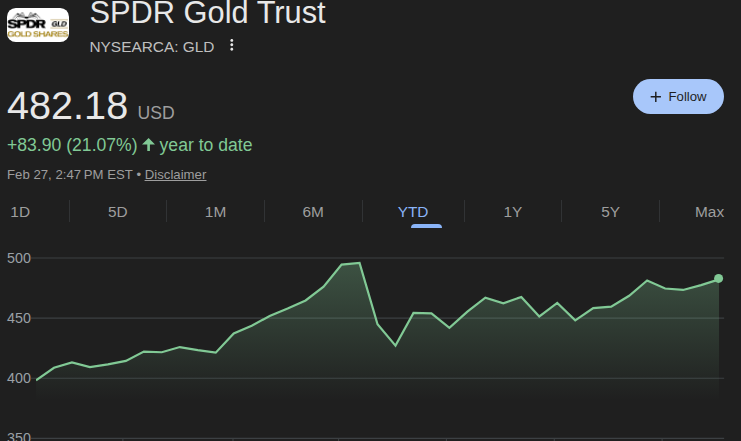Click the 400 axis label
The height and width of the screenshot is (441, 741).
click(x=19, y=378)
